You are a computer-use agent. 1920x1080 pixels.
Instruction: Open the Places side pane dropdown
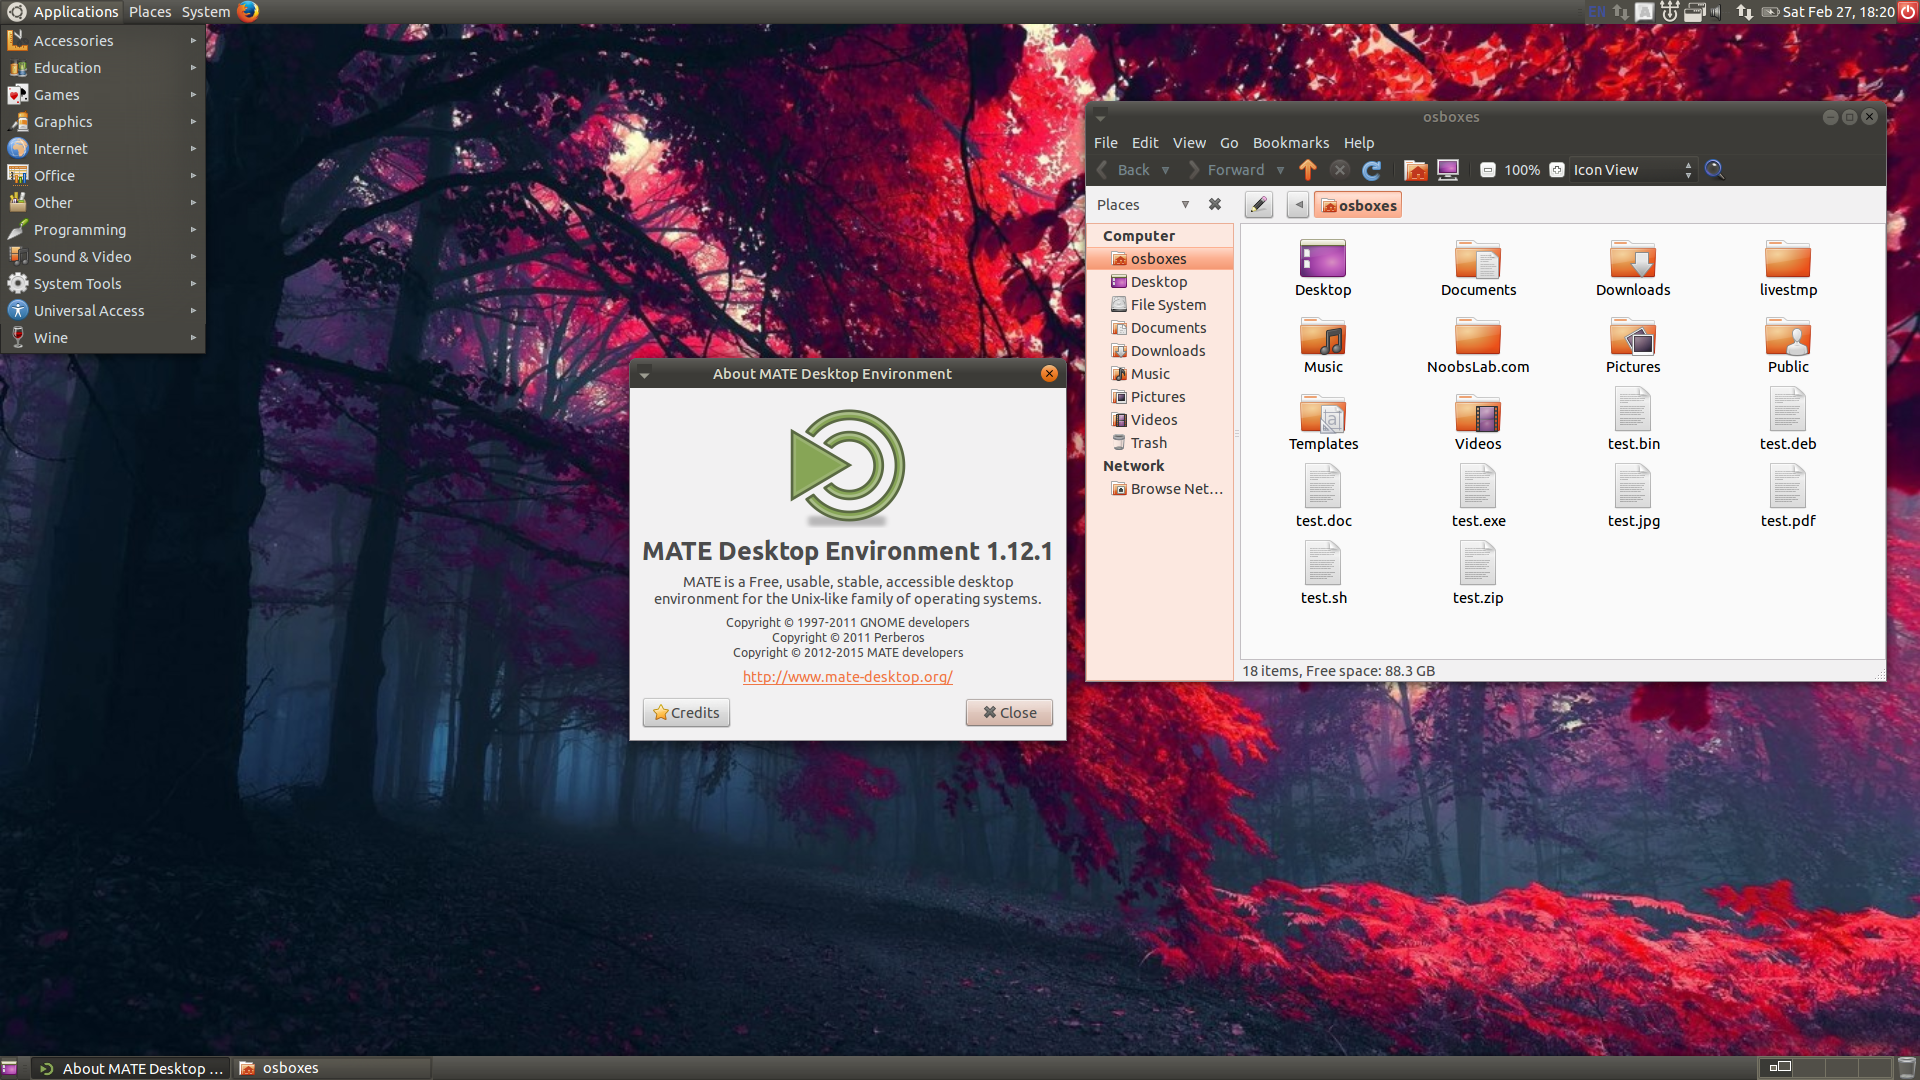click(x=1185, y=204)
